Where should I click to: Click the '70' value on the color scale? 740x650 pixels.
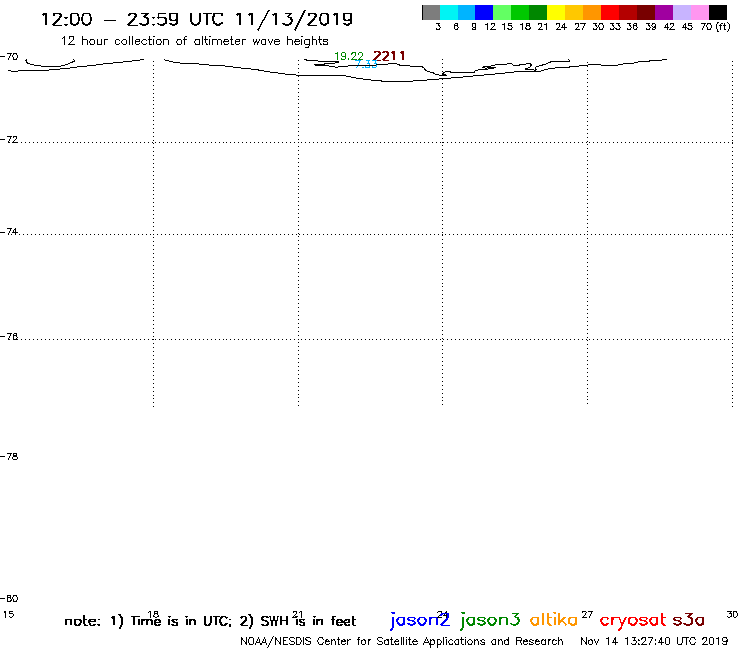click(x=706, y=27)
